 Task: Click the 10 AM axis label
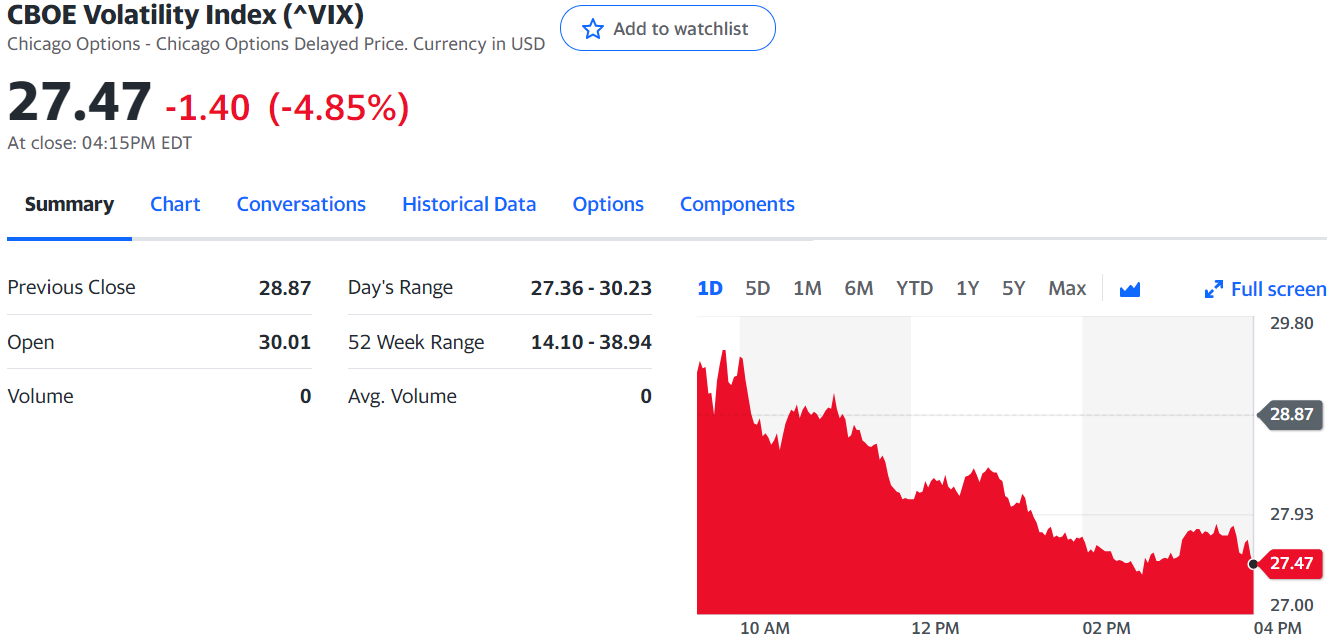pos(764,628)
